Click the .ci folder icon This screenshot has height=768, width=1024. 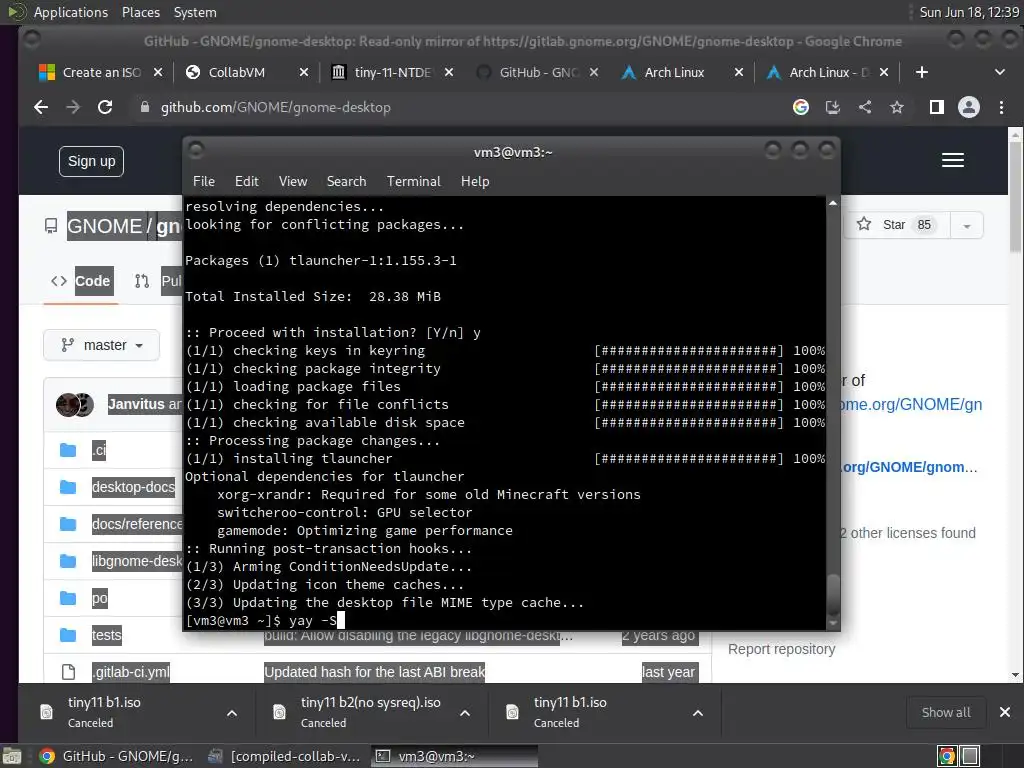[x=68, y=450]
